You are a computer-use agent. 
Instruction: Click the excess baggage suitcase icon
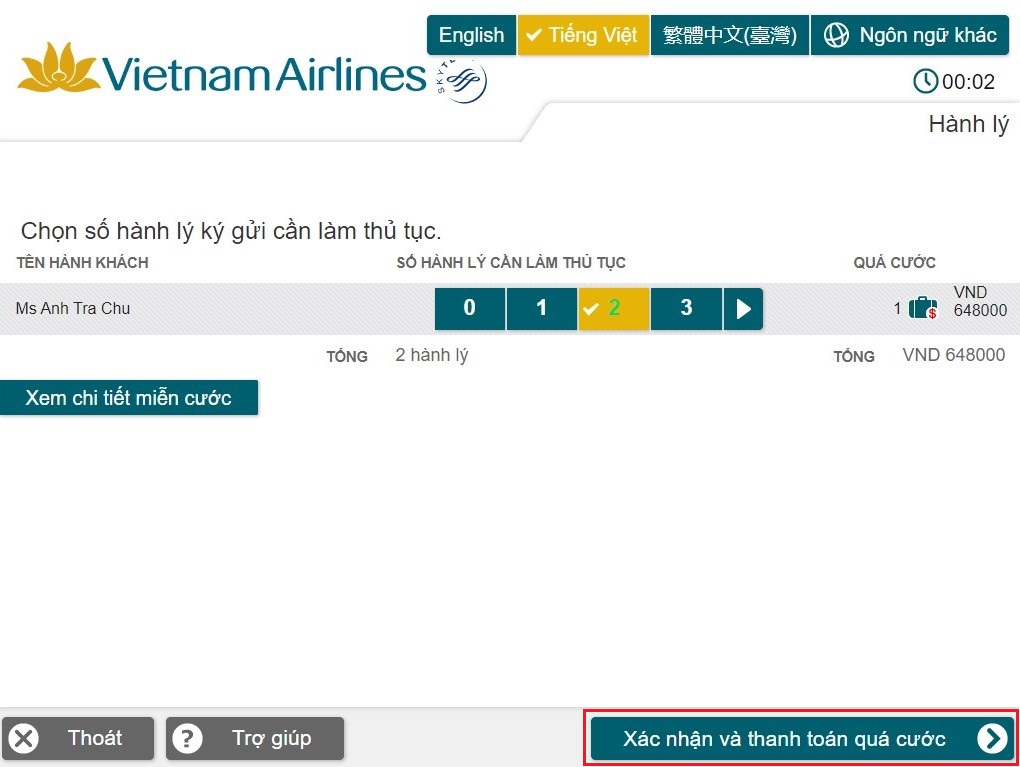[923, 308]
